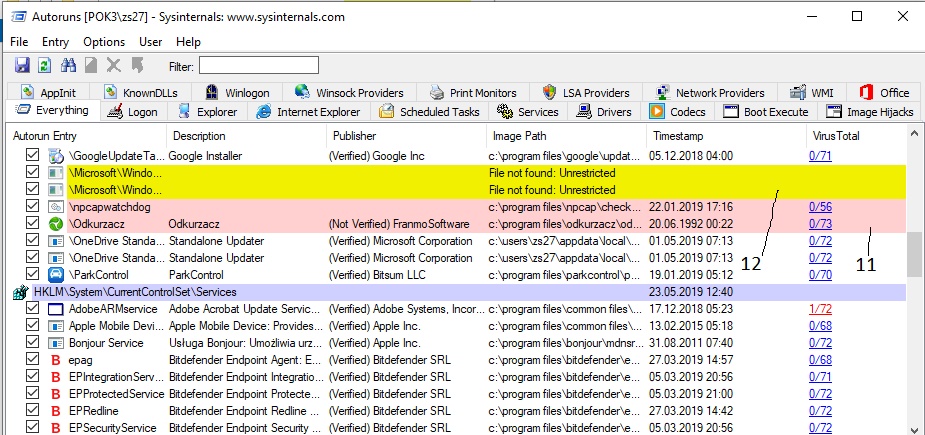Open the Options menu
925x435 pixels.
point(104,42)
